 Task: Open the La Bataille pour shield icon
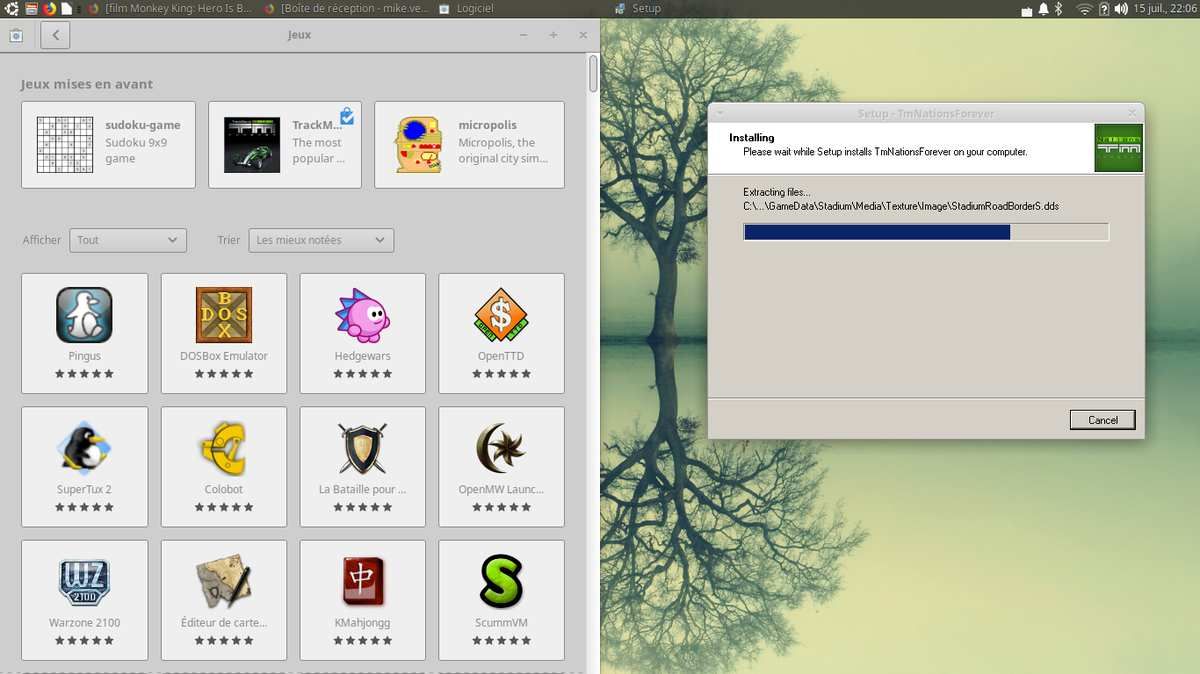tap(362, 448)
